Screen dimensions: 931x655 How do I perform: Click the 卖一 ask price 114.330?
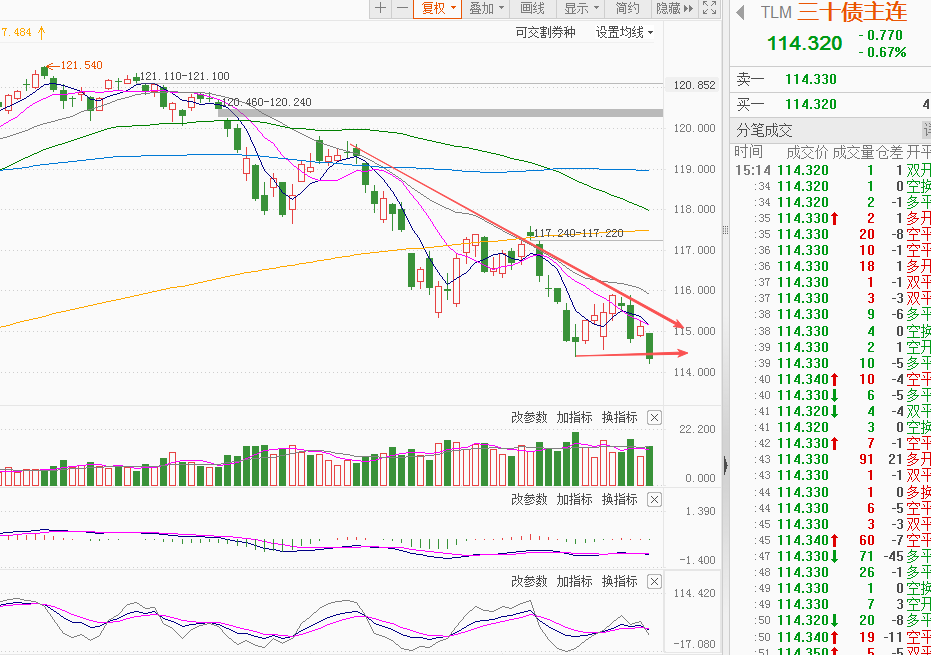click(810, 79)
